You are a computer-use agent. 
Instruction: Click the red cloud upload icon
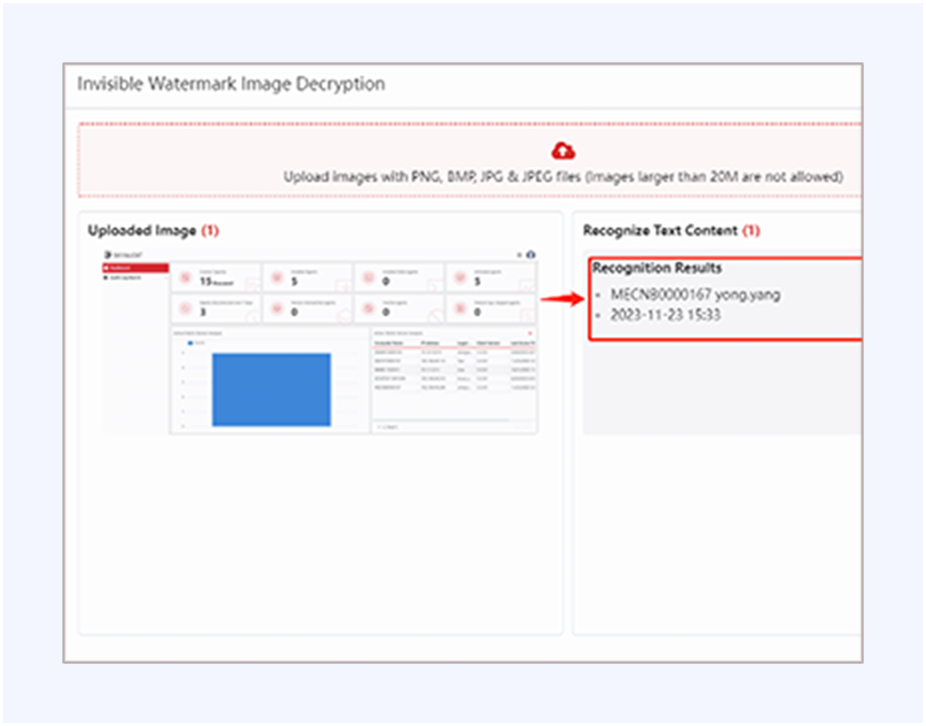pyautogui.click(x=564, y=151)
